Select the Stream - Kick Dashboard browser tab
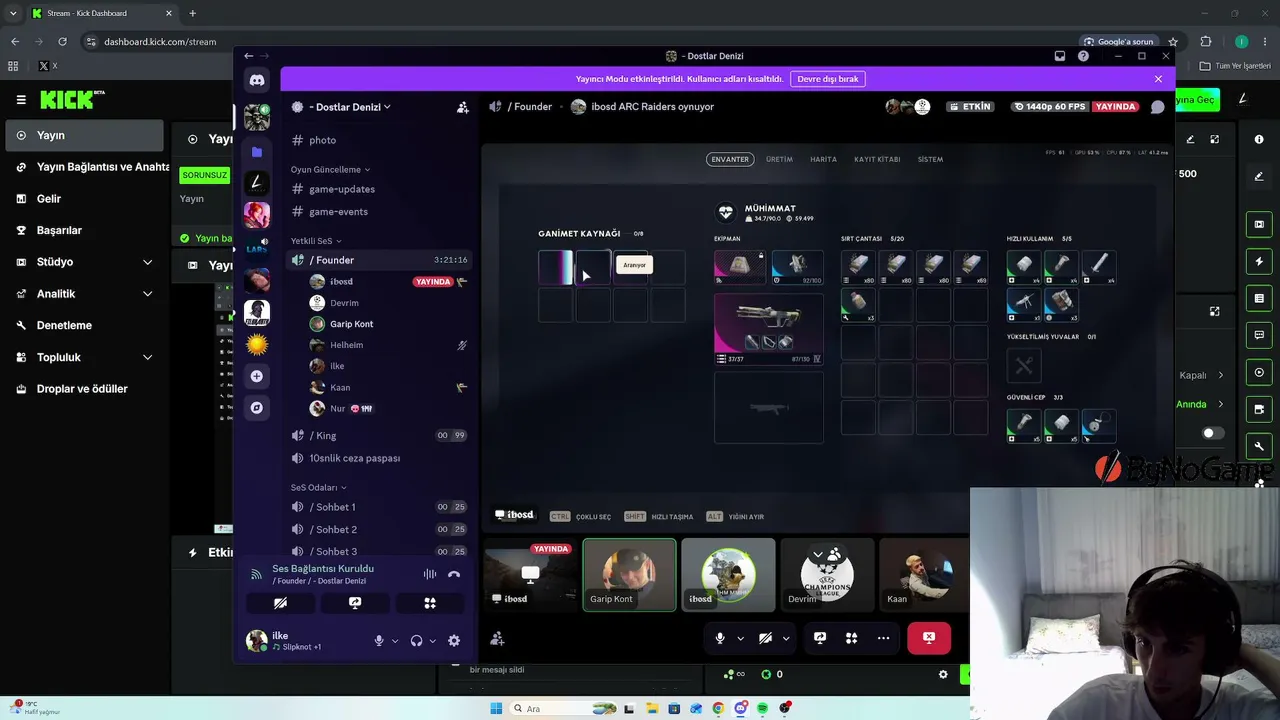Screen dimensions: 1280x720 (x=101, y=13)
